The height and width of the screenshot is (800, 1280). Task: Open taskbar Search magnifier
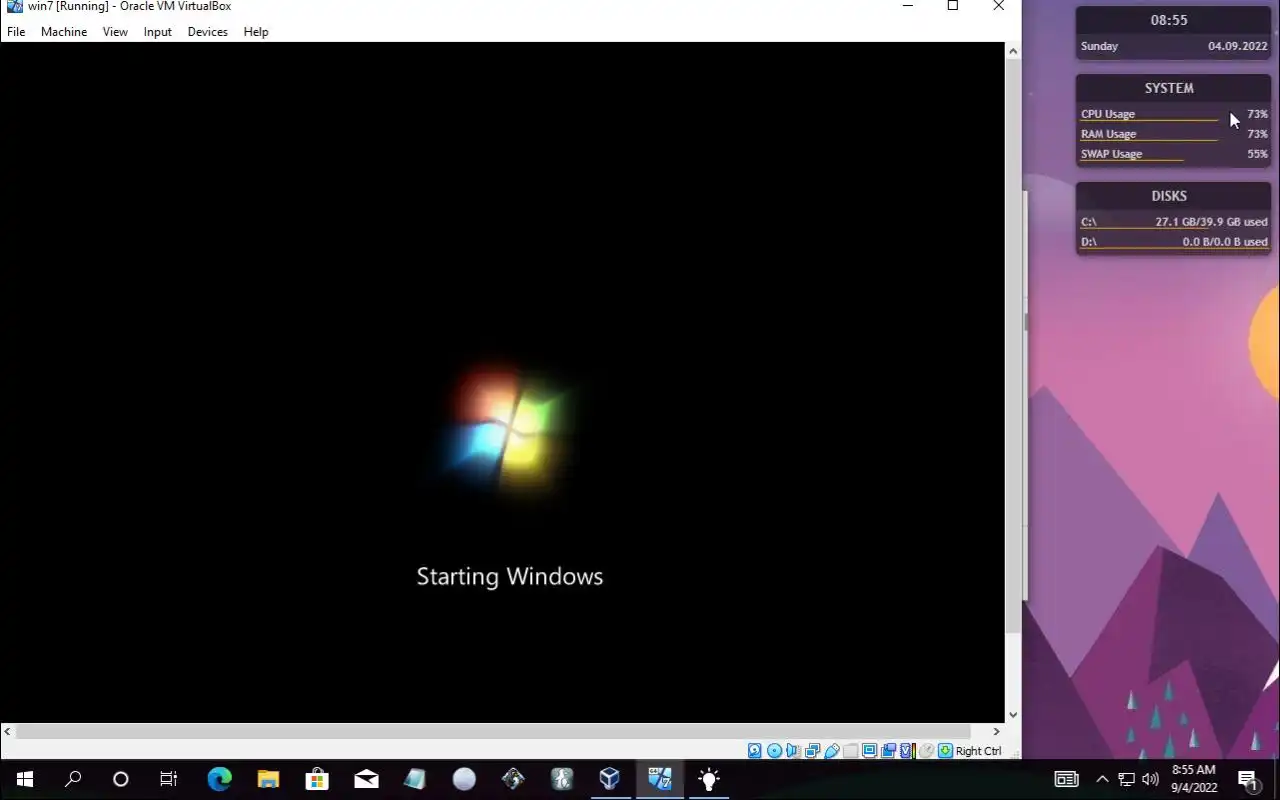click(73, 779)
